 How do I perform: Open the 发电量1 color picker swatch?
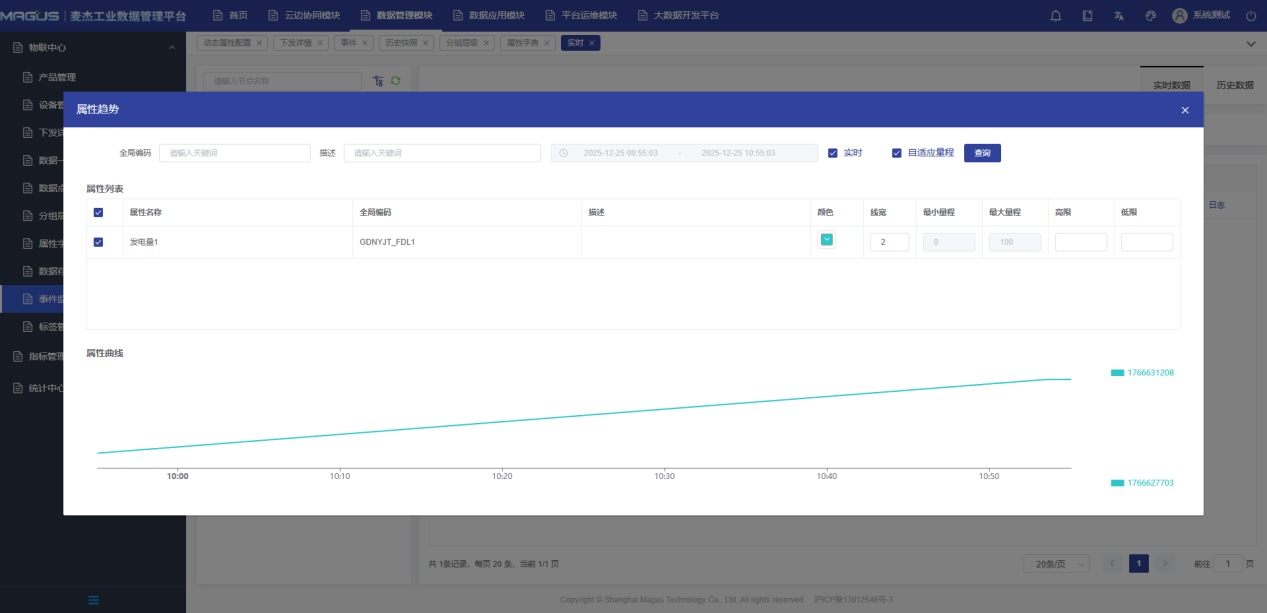point(827,240)
